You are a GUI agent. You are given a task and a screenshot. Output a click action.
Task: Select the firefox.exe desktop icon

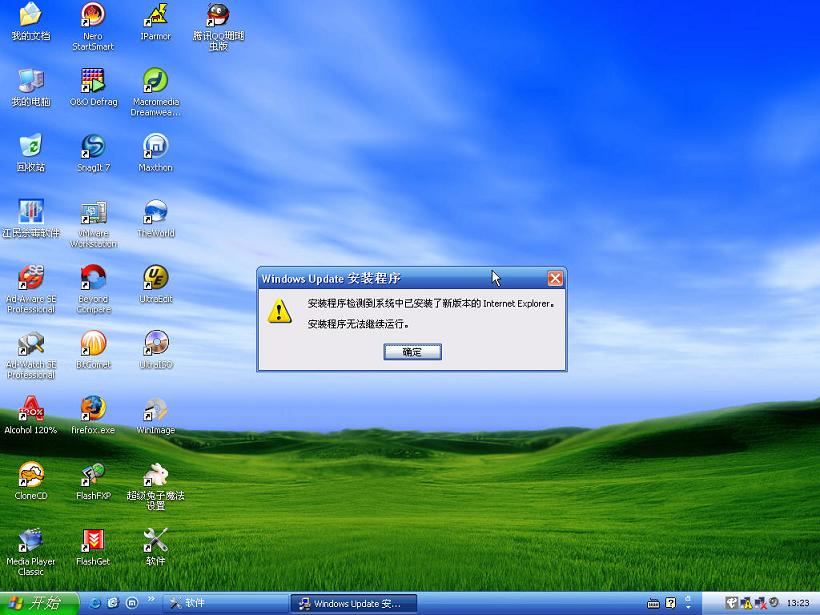tap(93, 416)
